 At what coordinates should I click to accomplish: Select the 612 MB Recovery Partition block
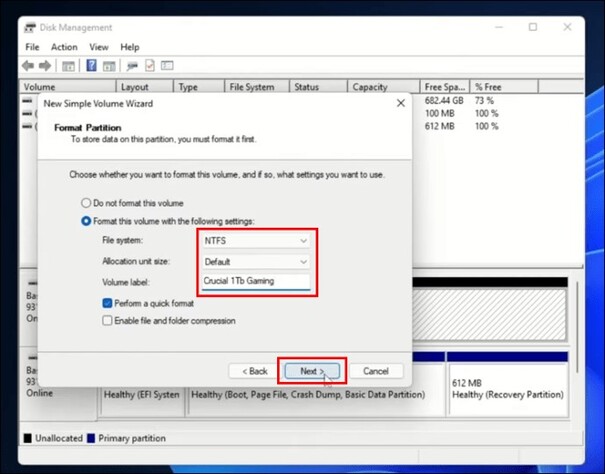pos(507,389)
